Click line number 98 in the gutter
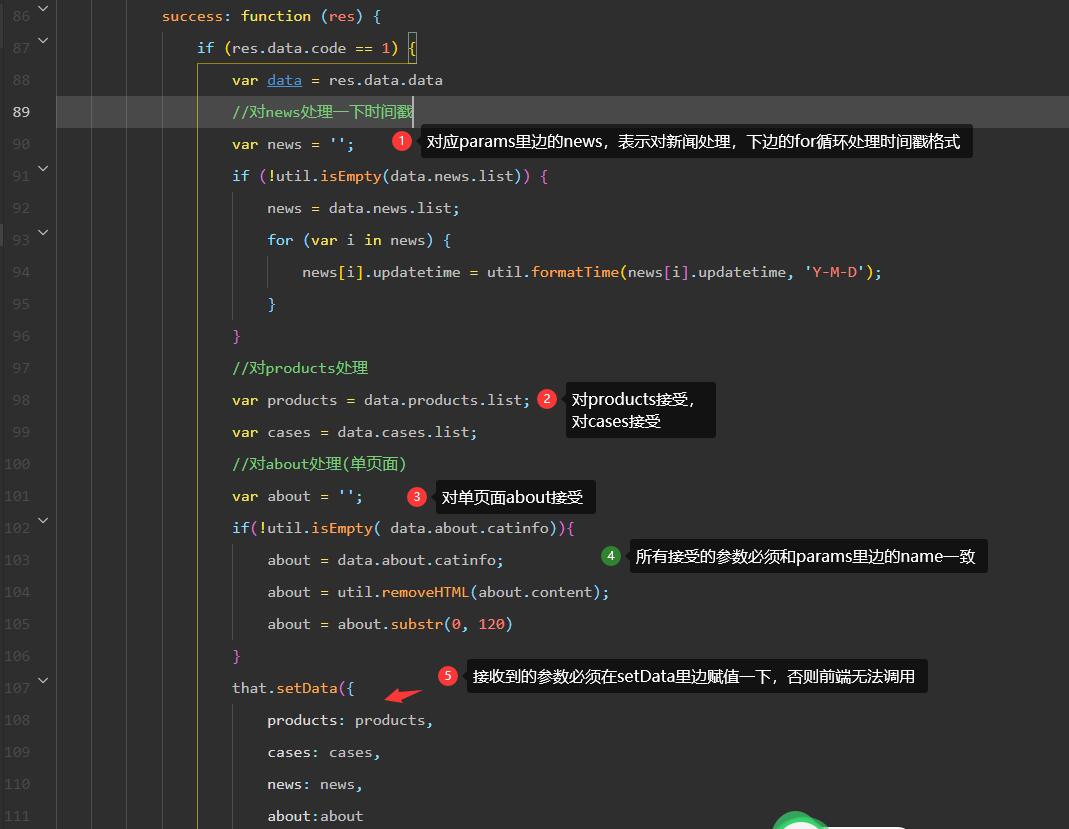This screenshot has height=829, width=1069. tap(21, 400)
